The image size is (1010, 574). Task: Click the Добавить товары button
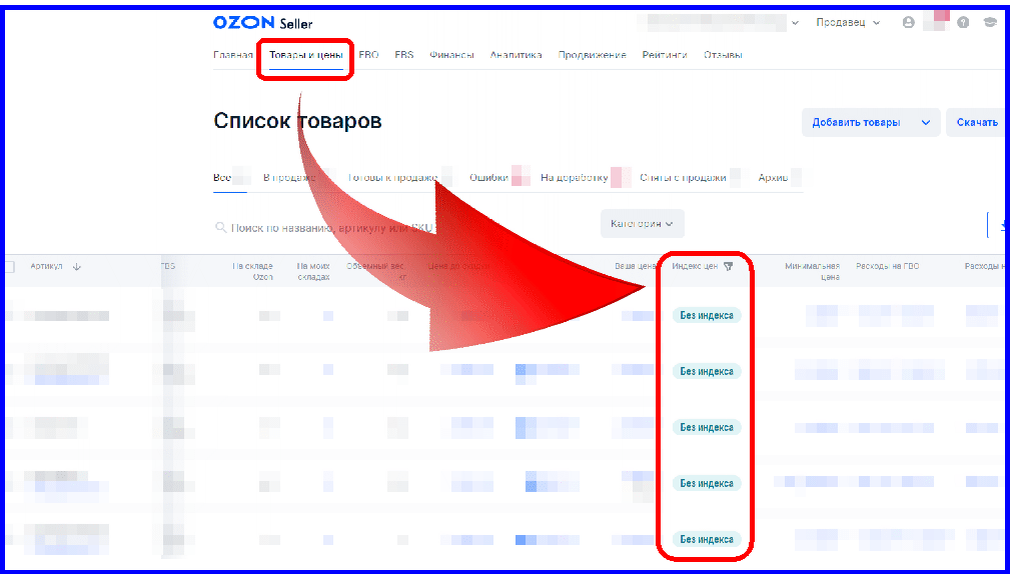coord(856,122)
